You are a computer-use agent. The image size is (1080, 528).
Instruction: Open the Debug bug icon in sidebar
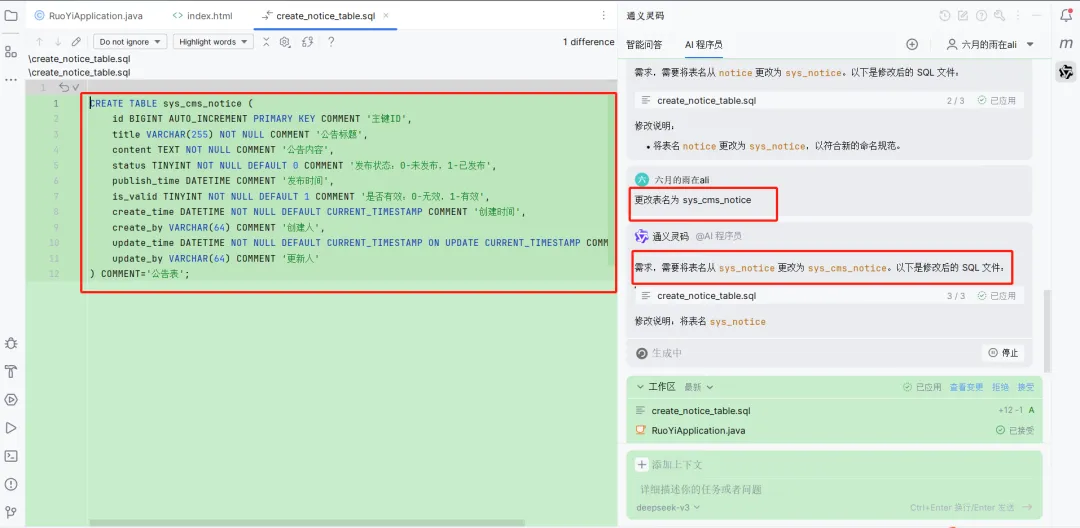(10, 343)
